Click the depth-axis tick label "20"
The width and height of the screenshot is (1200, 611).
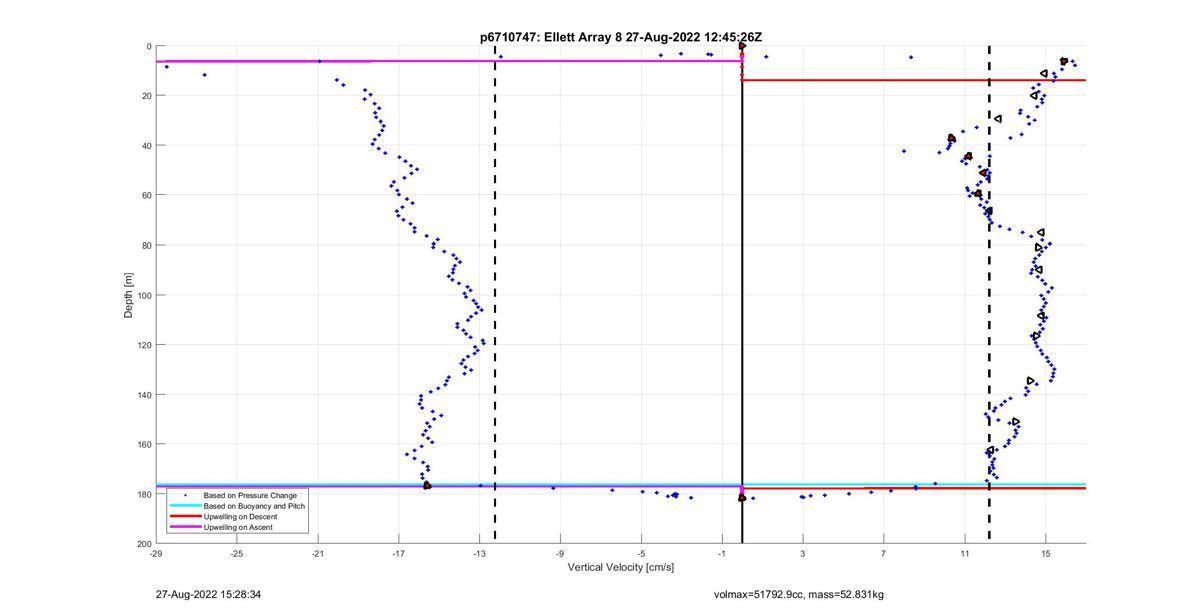(146, 96)
